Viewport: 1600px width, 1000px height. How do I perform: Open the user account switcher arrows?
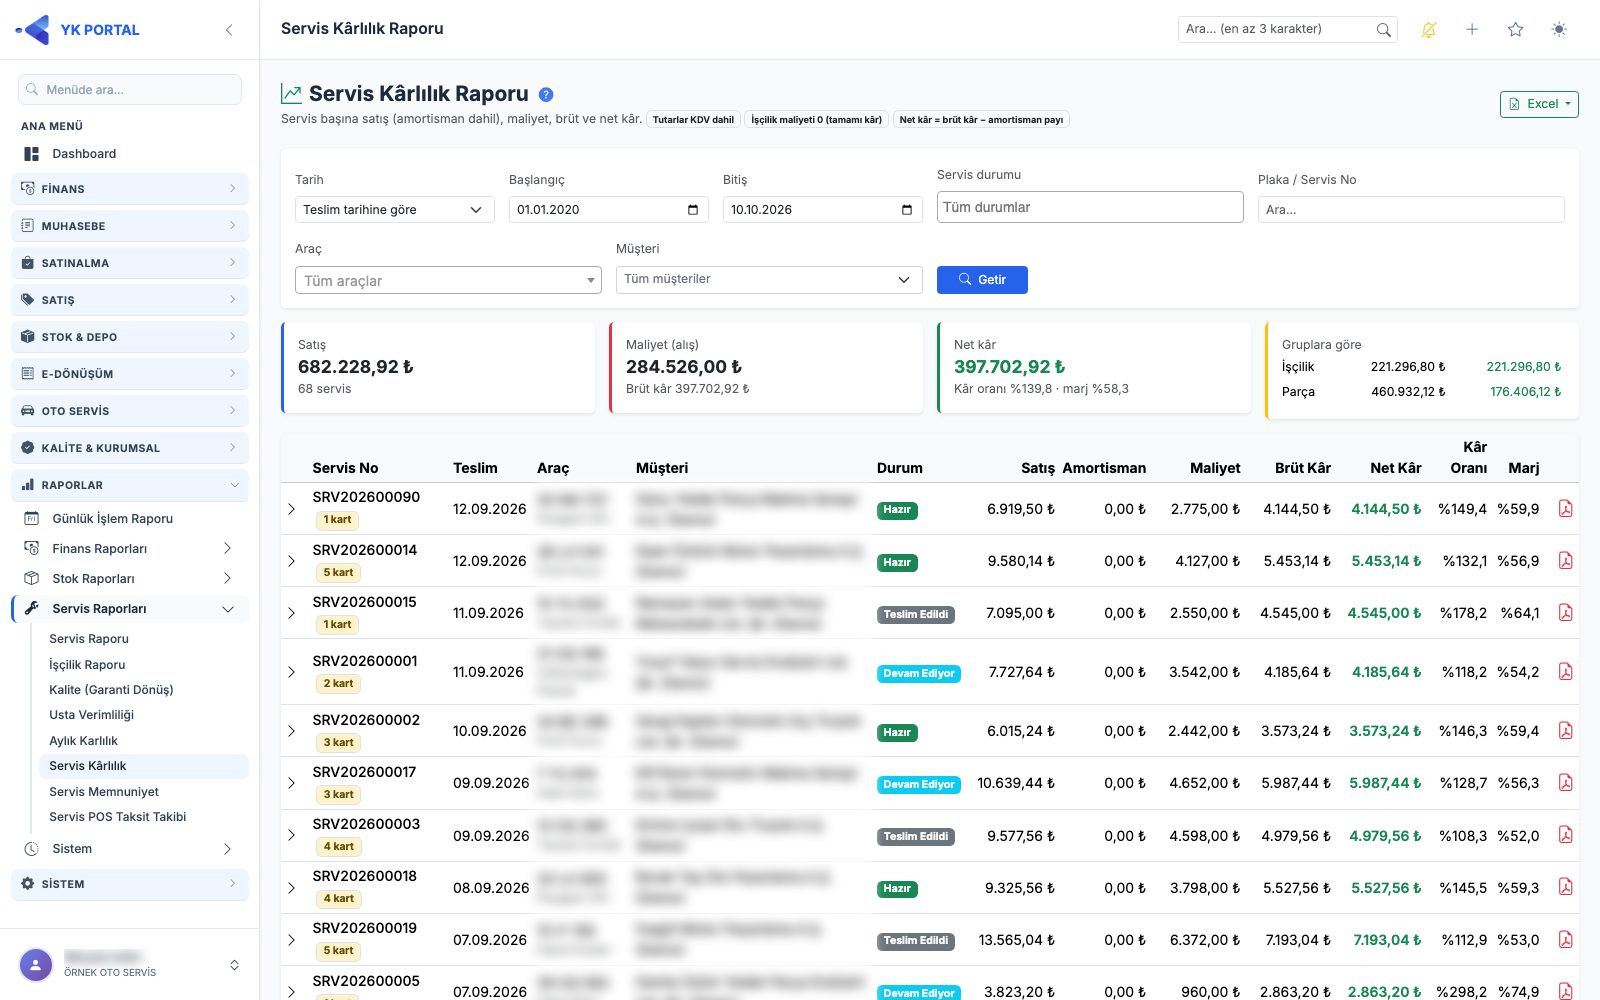pyautogui.click(x=234, y=965)
